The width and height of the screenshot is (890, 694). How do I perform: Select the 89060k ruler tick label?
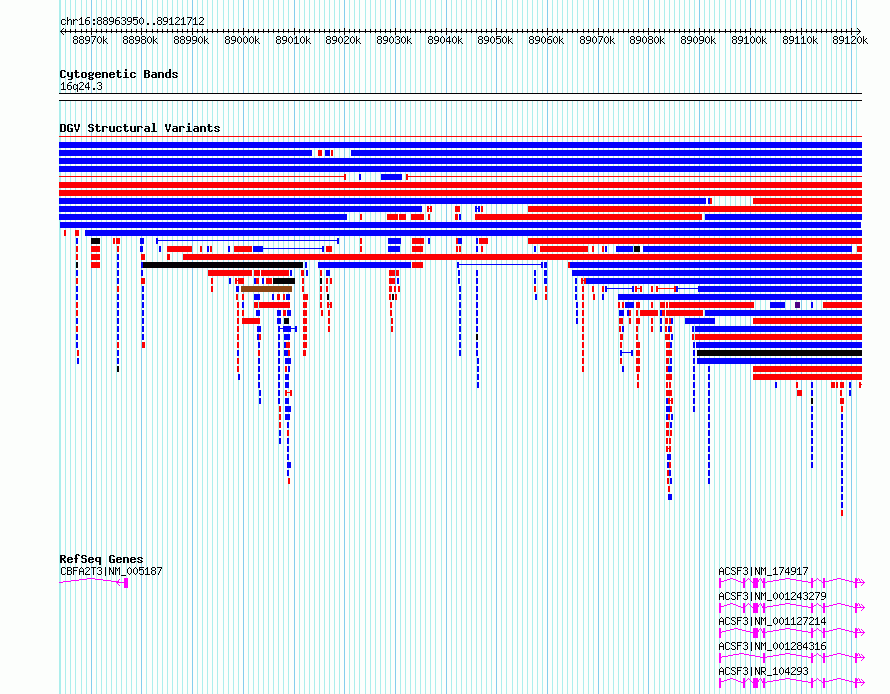[x=547, y=40]
